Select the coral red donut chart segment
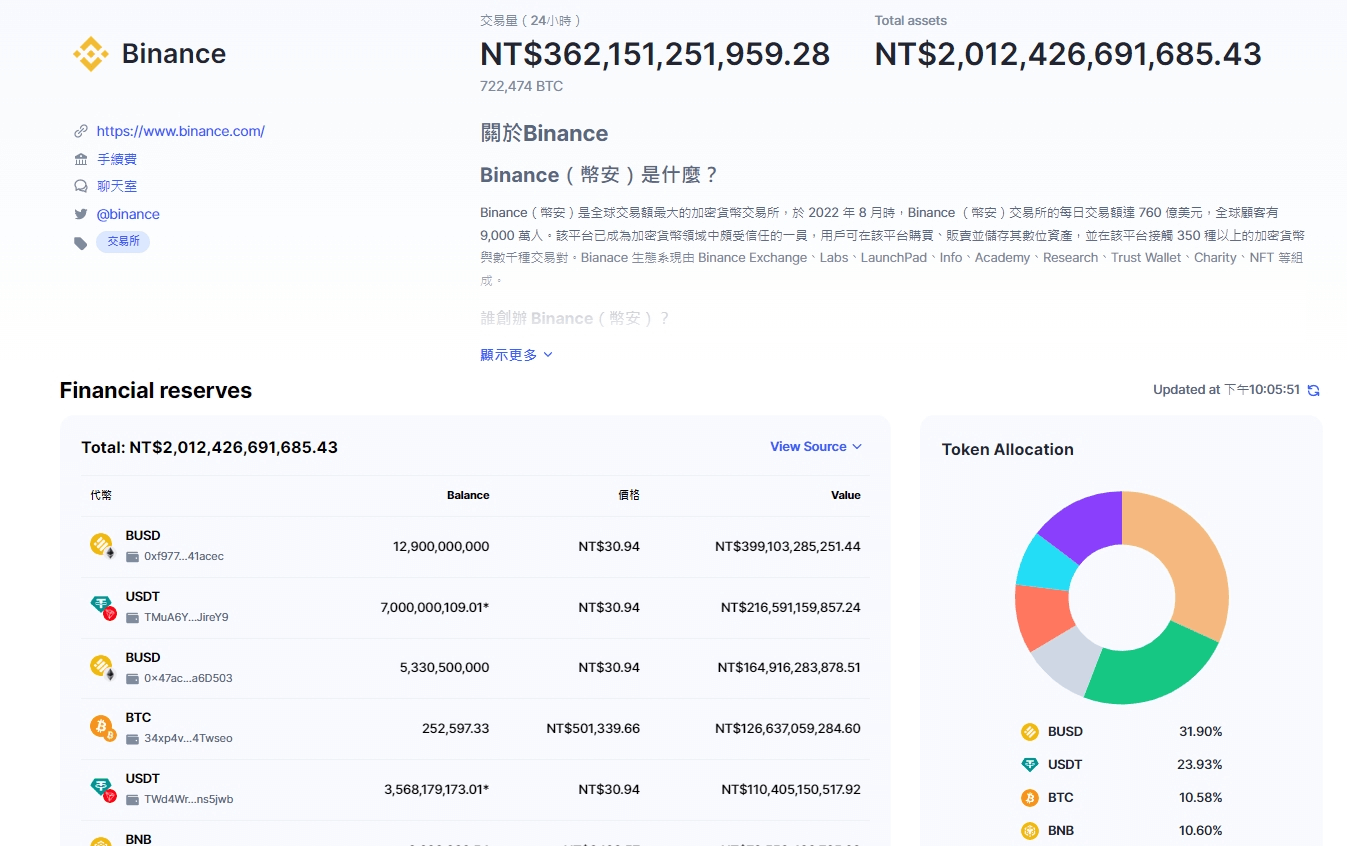Screen dimensions: 1347x846 coord(1041,614)
